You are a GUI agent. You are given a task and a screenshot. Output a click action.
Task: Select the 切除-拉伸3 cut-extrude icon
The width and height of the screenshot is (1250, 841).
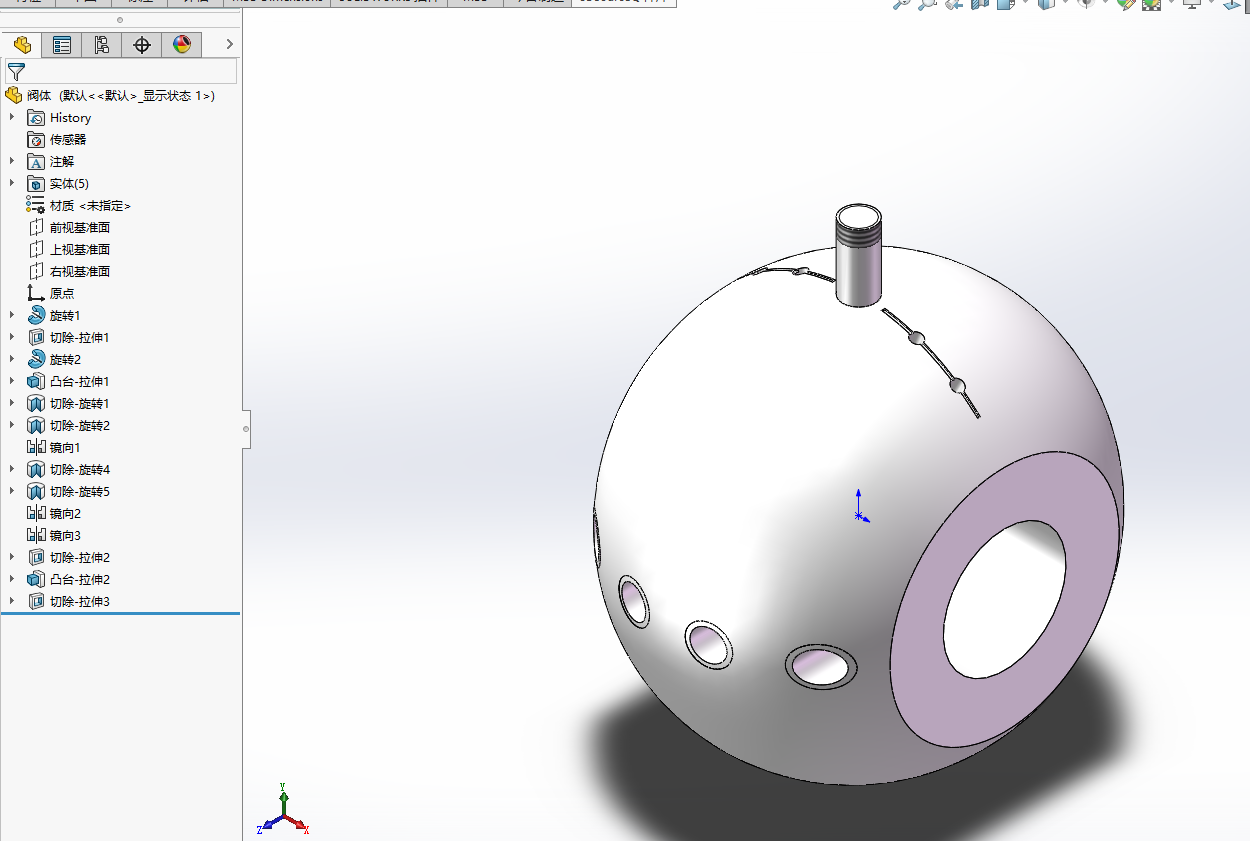click(36, 602)
